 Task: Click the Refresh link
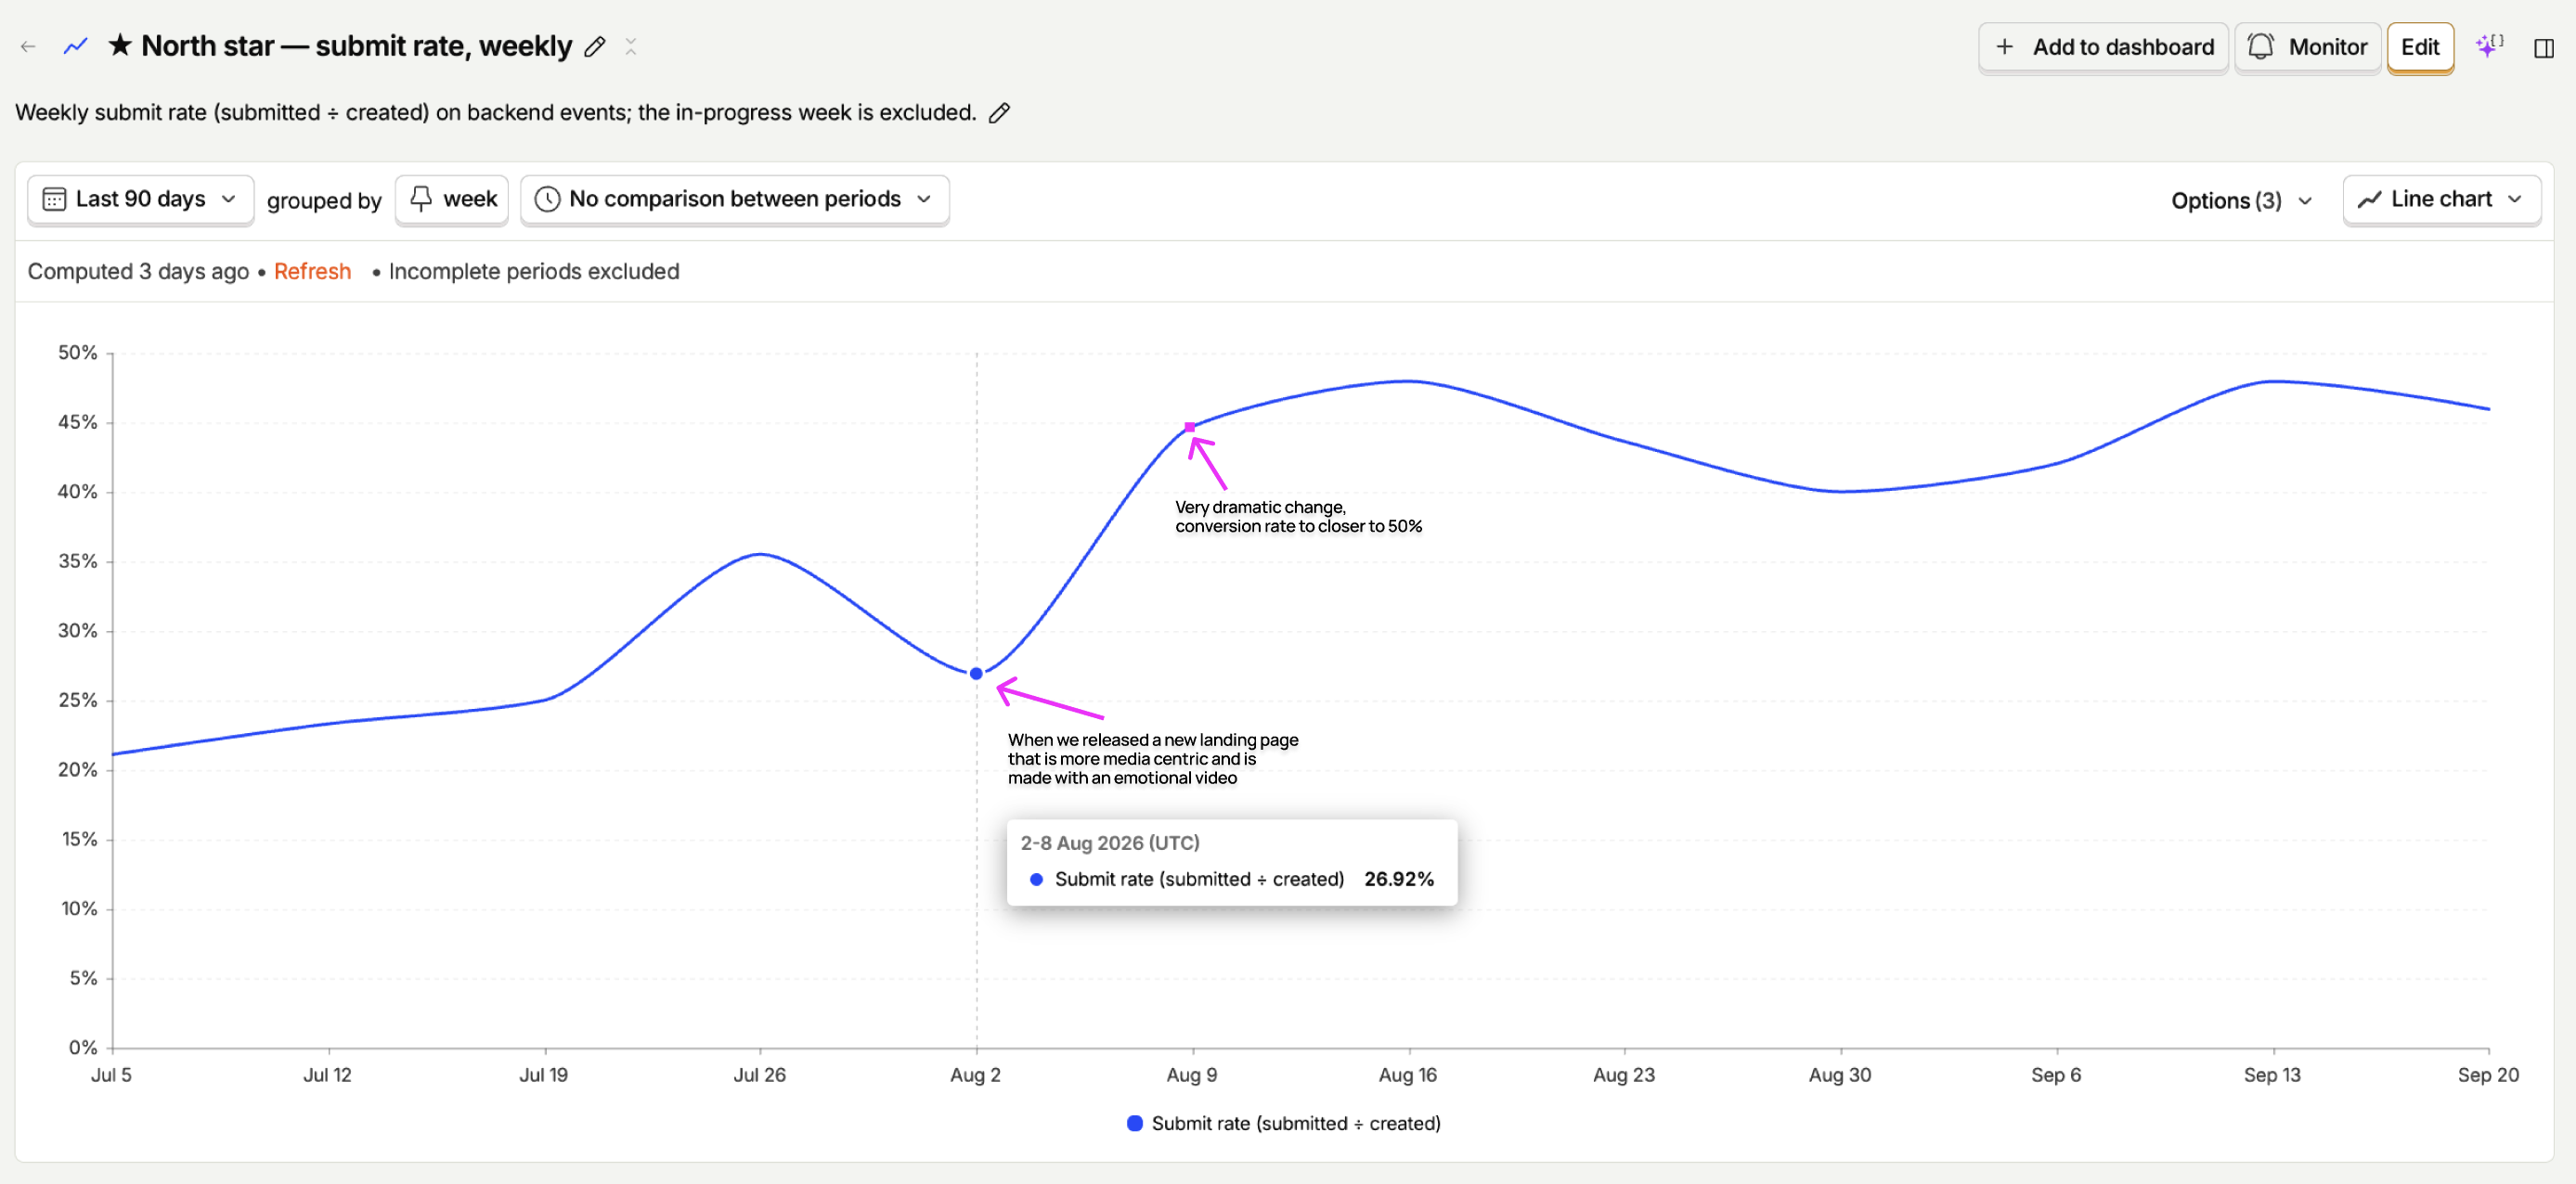312,271
